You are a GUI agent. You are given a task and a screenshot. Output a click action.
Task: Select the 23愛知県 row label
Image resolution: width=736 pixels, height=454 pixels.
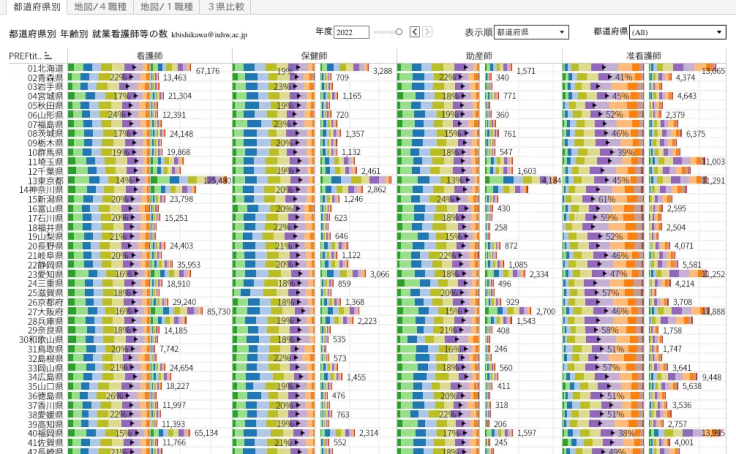click(x=45, y=274)
